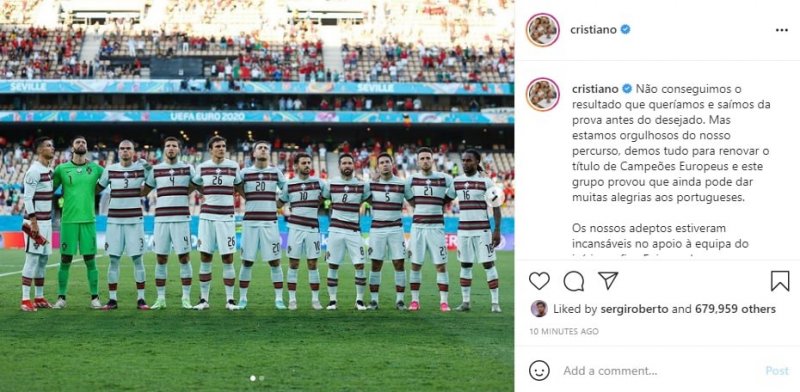Open the emoji picker smiley icon
The image size is (800, 392).
click(539, 371)
